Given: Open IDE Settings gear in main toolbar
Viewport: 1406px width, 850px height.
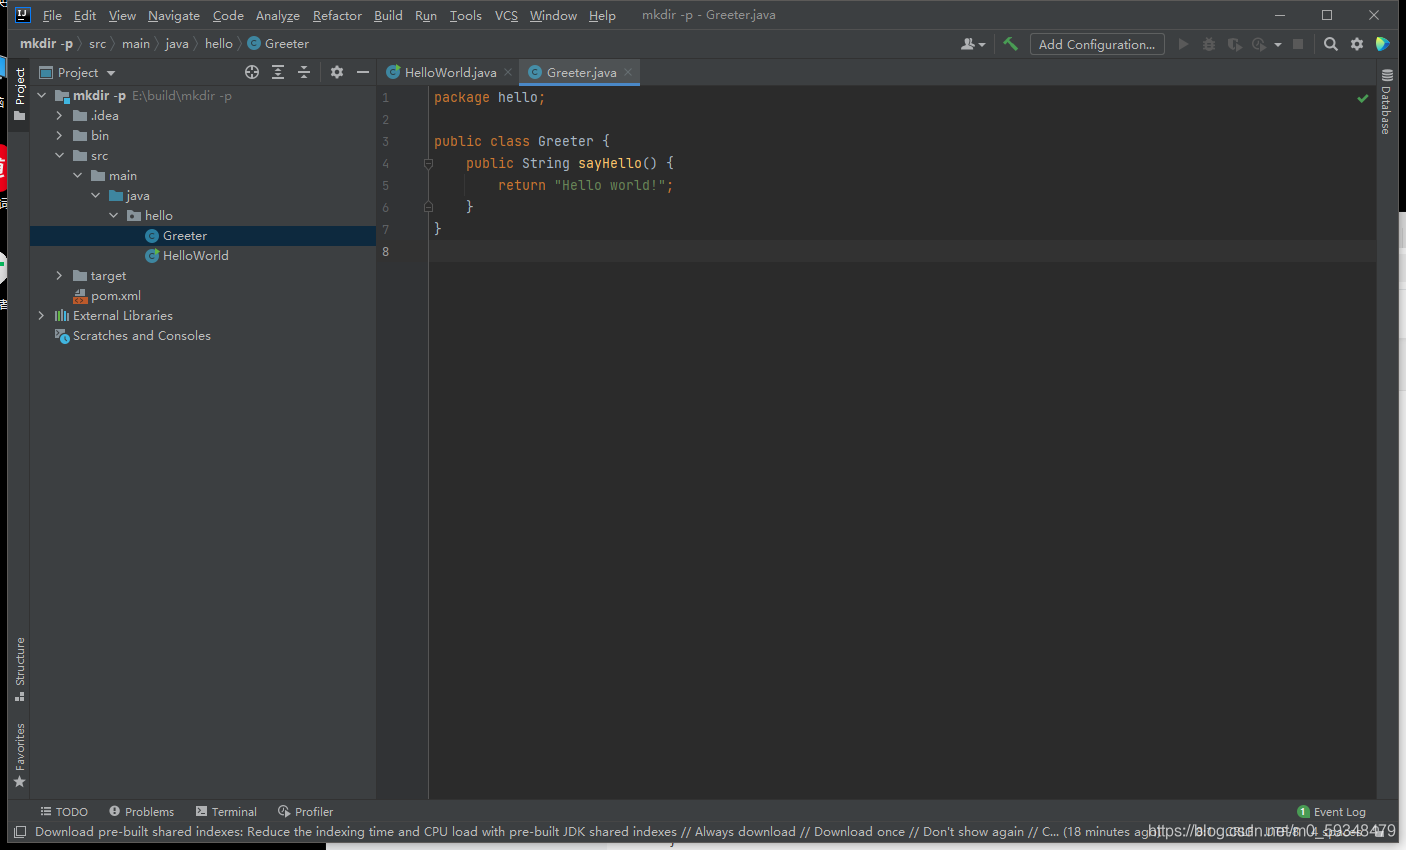Looking at the screenshot, I should click(1356, 44).
